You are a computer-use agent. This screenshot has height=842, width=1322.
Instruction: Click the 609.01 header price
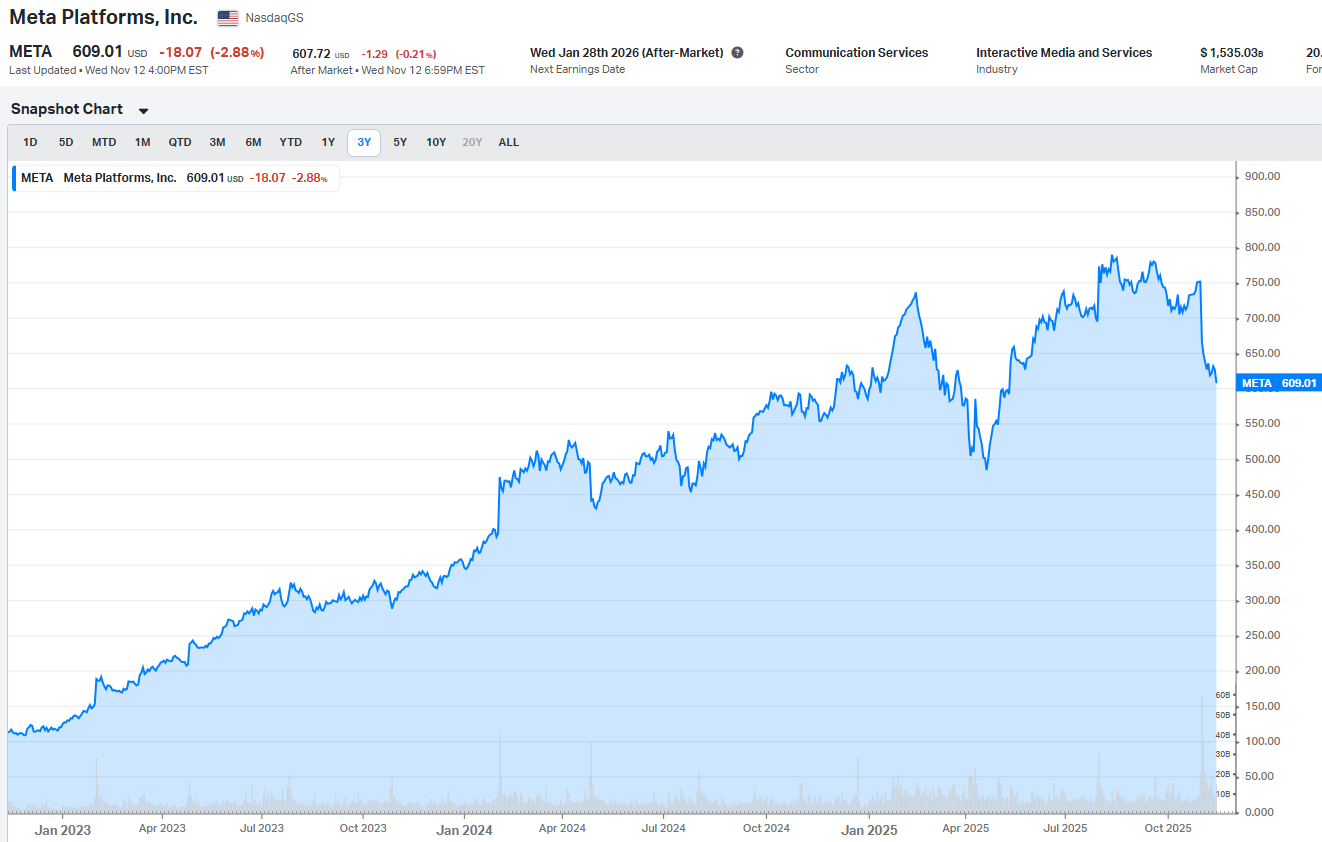click(97, 51)
